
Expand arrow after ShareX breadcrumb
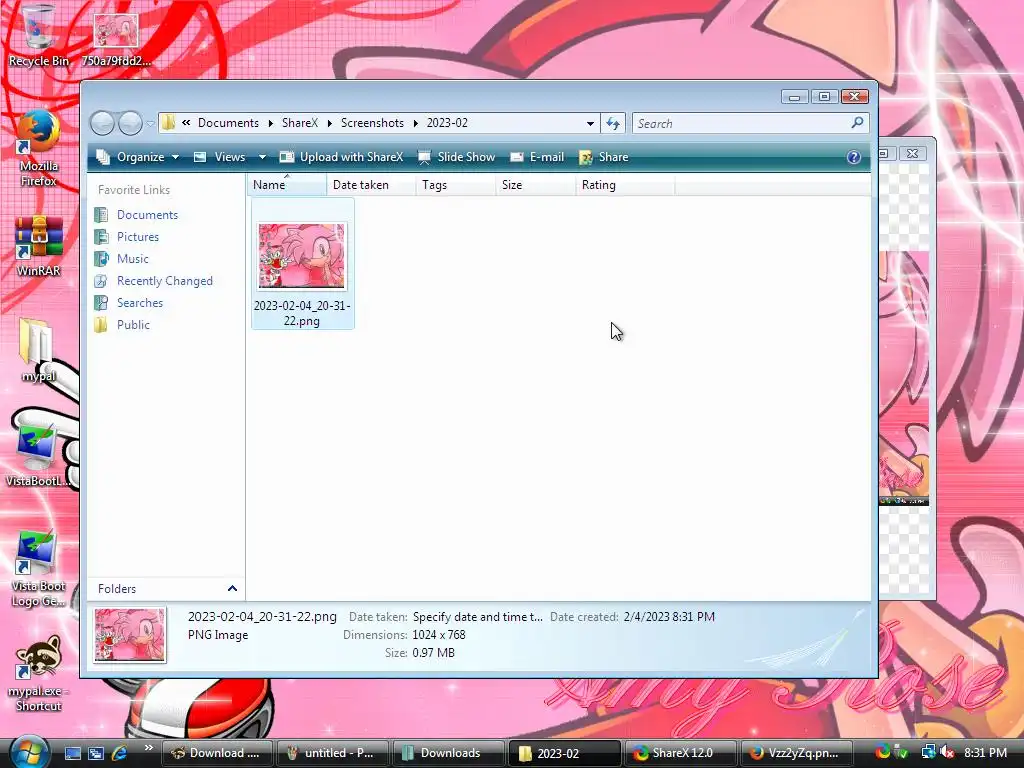[x=329, y=123]
